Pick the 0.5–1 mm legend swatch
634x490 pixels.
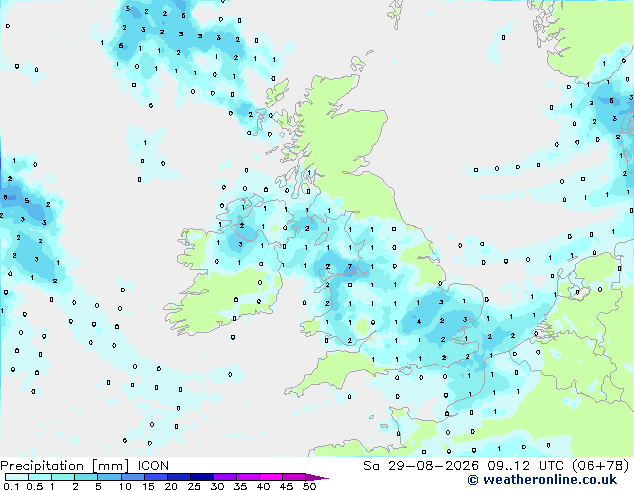pyautogui.click(x=40, y=477)
